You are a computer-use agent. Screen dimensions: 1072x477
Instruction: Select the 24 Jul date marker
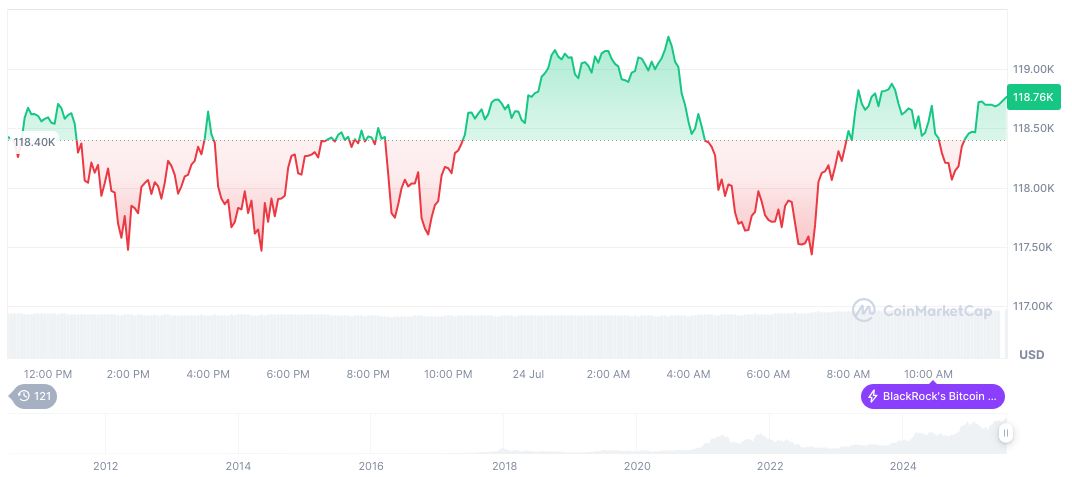[x=527, y=374]
